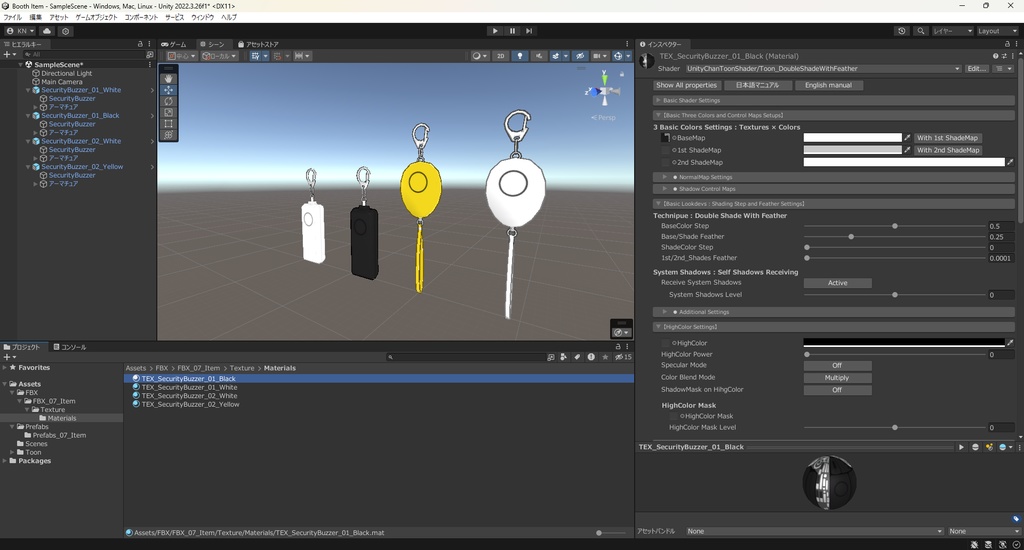
Task: Click the global search magnifier icon
Action: pyautogui.click(x=919, y=31)
